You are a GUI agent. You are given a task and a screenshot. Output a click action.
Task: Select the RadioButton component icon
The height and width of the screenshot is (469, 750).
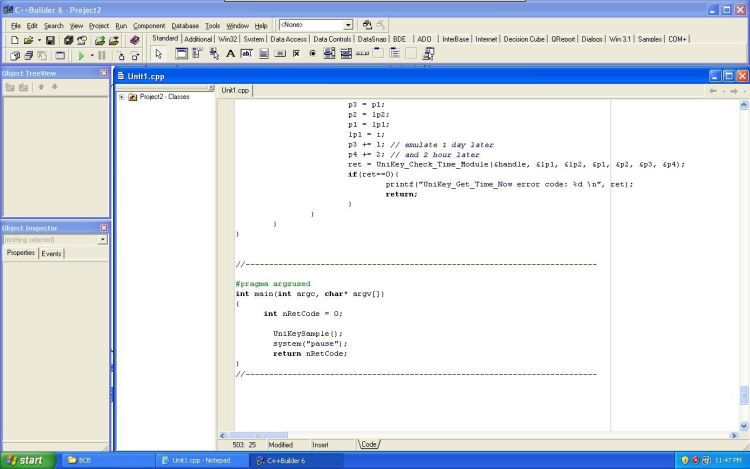tap(313, 54)
